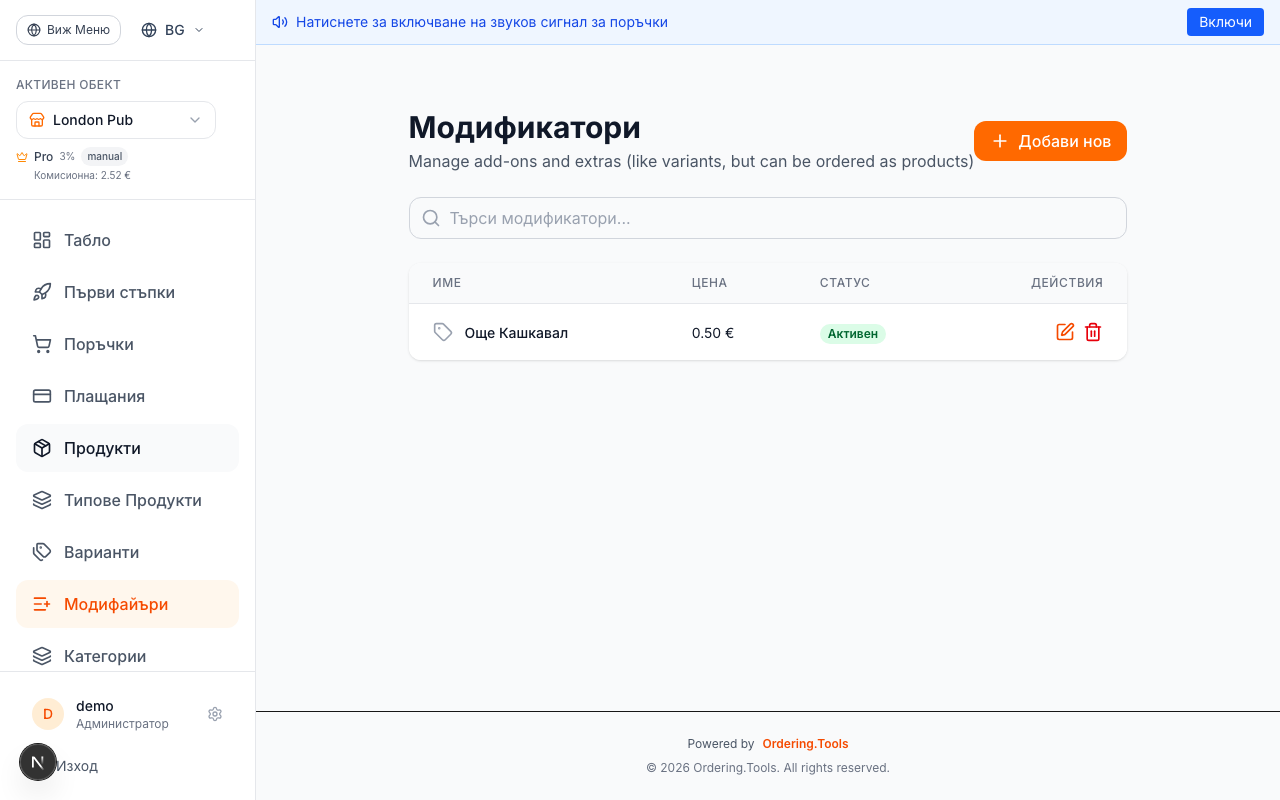Click the sound notification speaker icon

[279, 21]
